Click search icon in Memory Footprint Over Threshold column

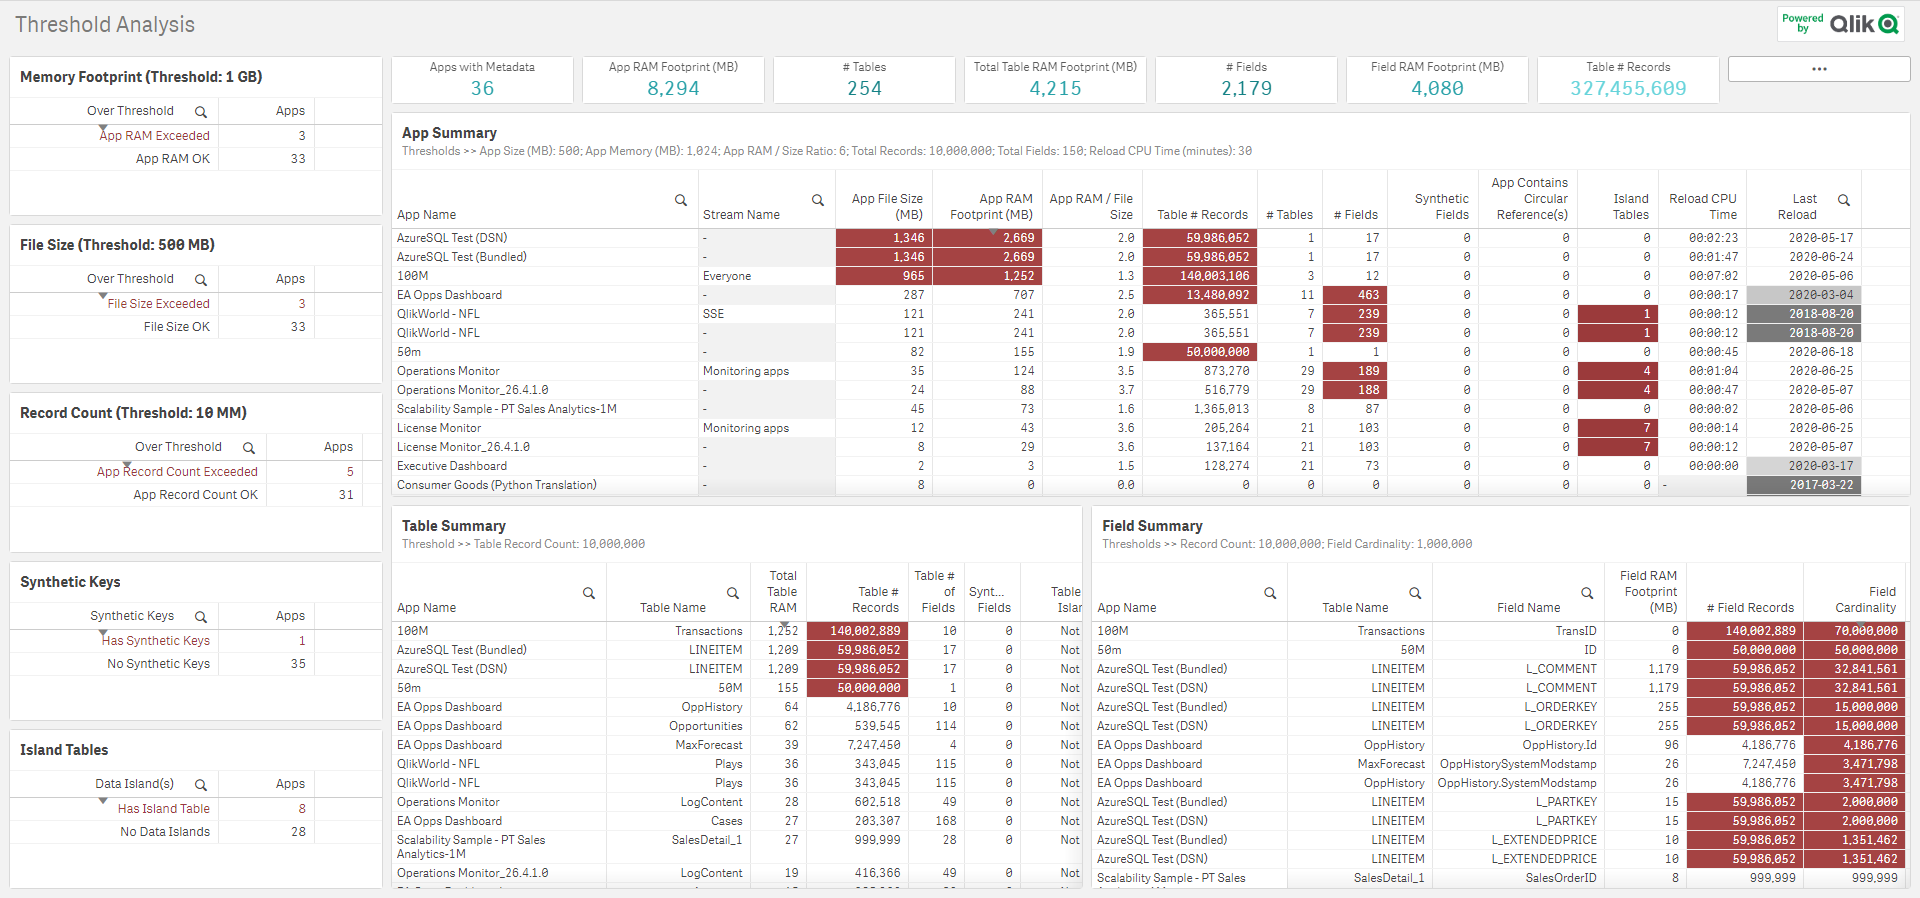[x=201, y=112]
